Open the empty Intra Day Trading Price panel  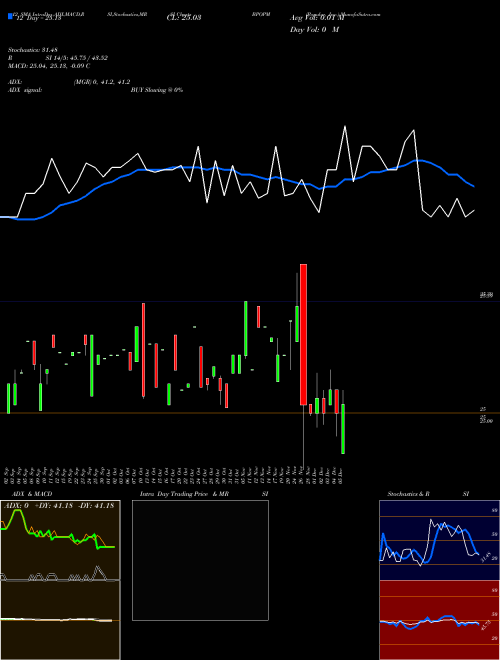tap(200, 560)
